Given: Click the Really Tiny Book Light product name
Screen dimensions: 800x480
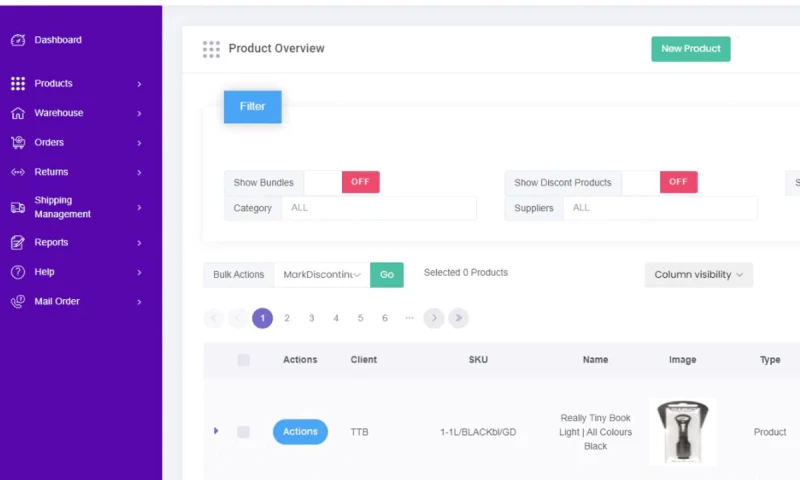Looking at the screenshot, I should point(595,432).
